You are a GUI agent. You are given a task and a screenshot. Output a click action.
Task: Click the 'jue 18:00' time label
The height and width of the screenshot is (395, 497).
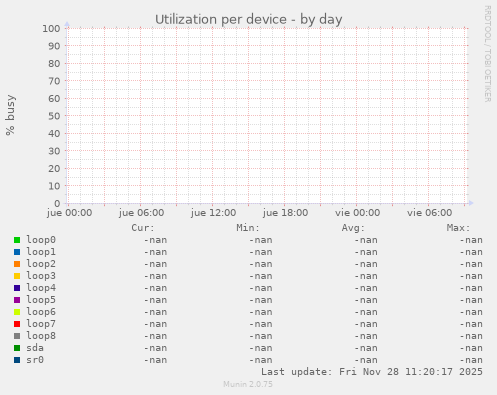(285, 213)
